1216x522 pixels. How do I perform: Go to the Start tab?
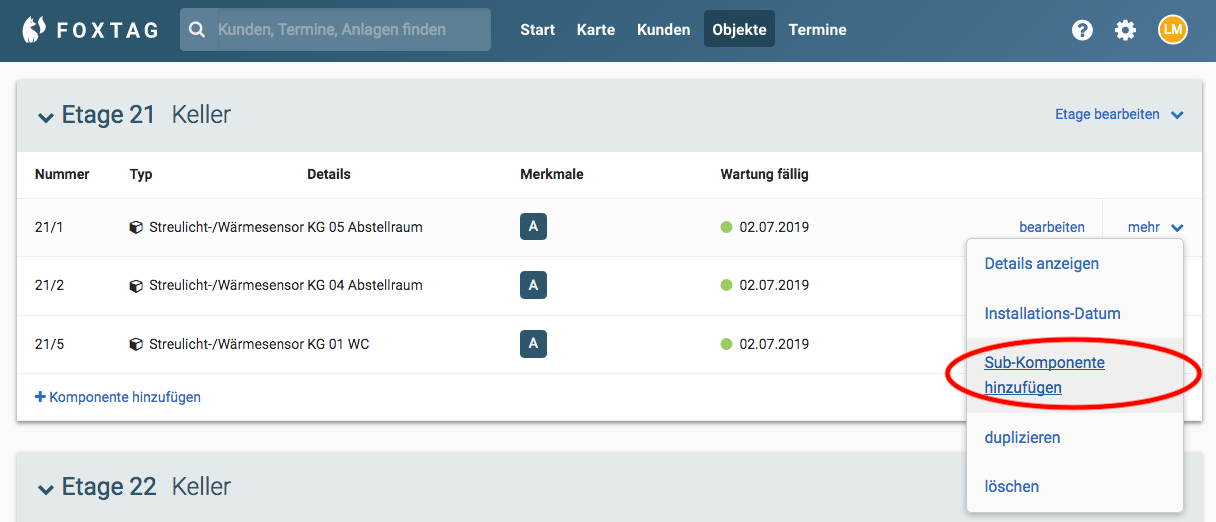[x=537, y=30]
